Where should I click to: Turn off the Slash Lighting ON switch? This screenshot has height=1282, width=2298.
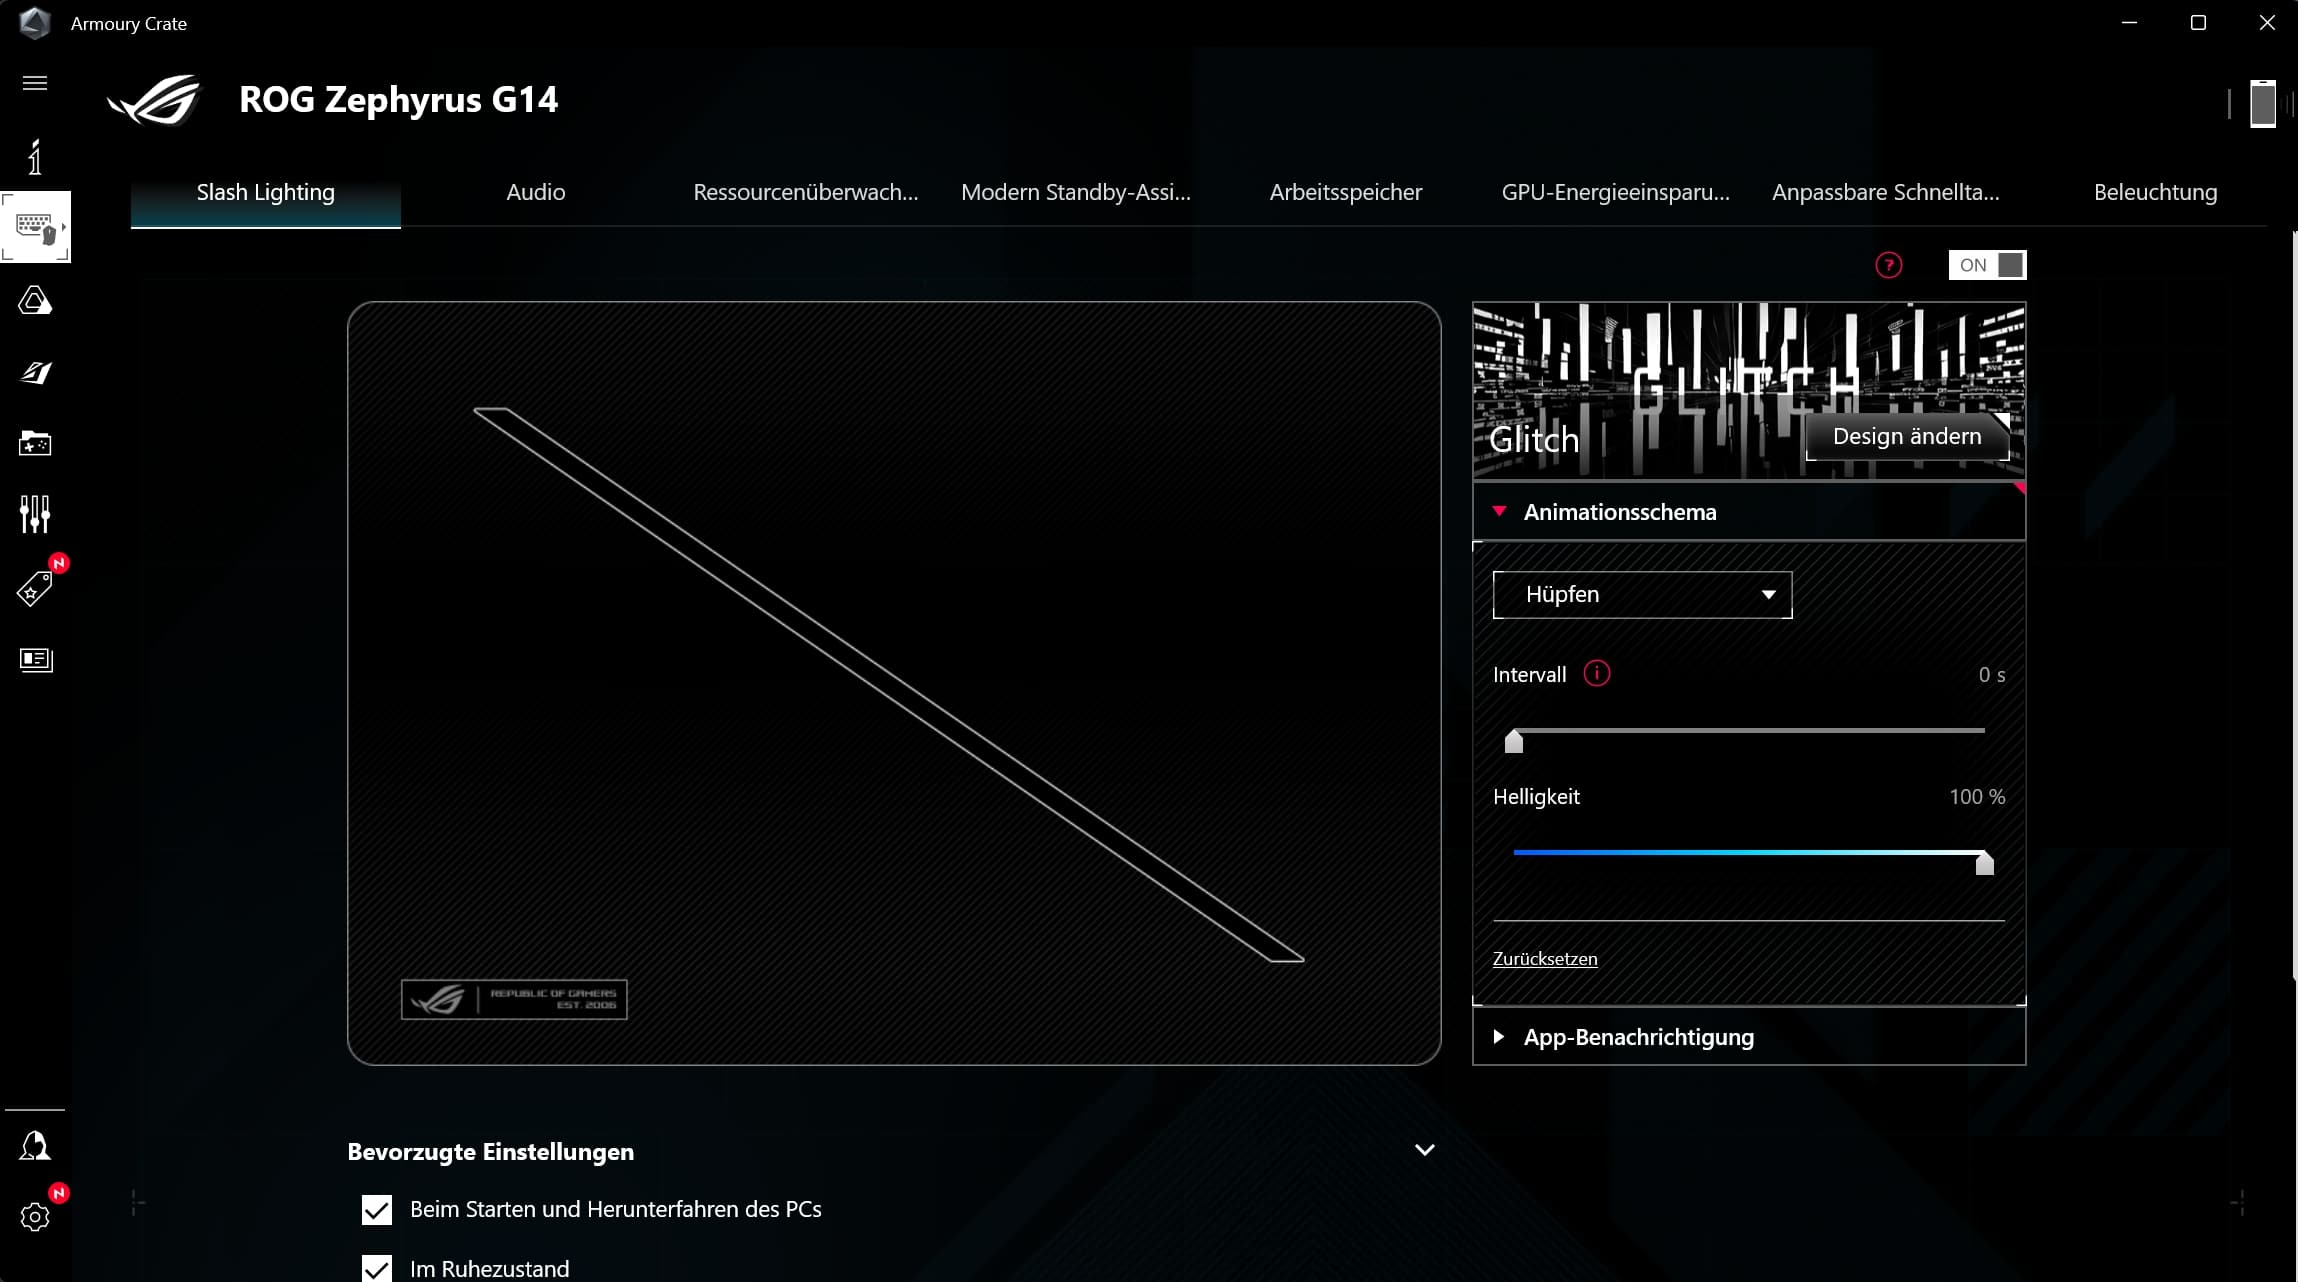pos(1987,265)
